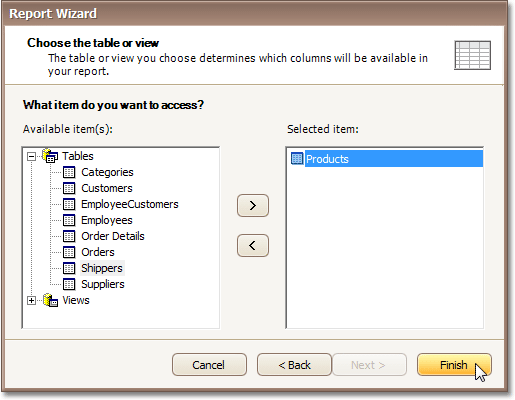Click the Tables folder icon
Screen dimensions: 515x400
(x=50, y=156)
